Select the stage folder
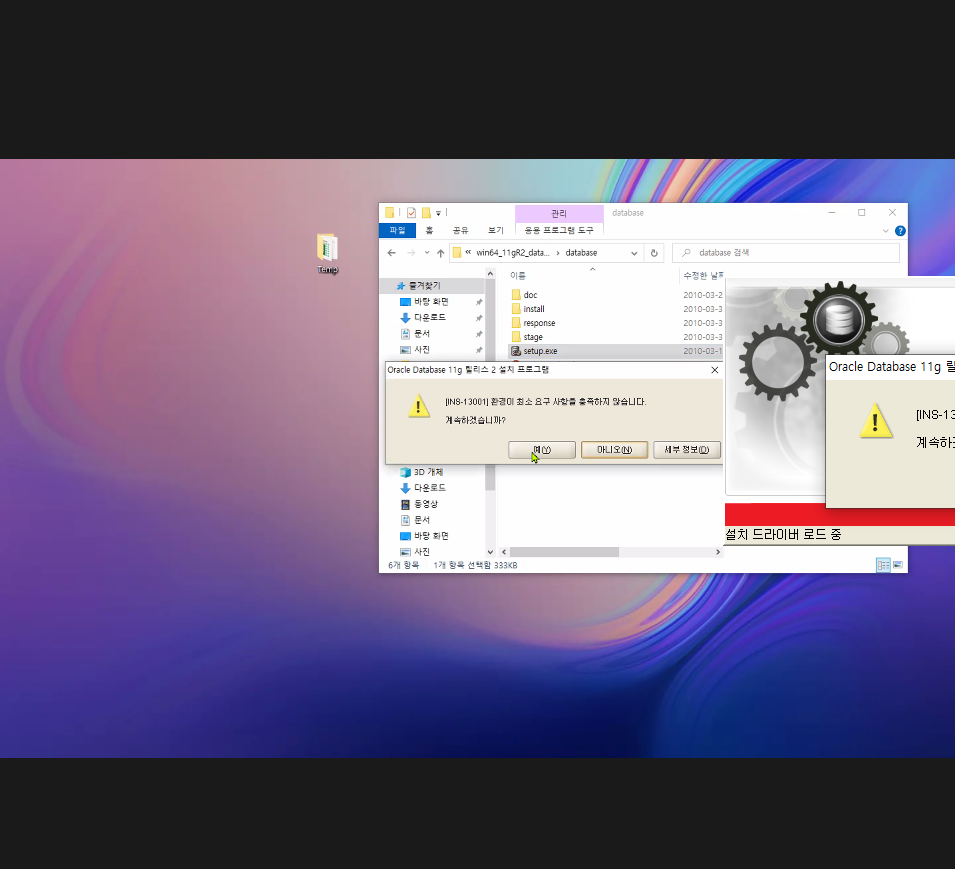The width and height of the screenshot is (955, 869). coord(533,337)
